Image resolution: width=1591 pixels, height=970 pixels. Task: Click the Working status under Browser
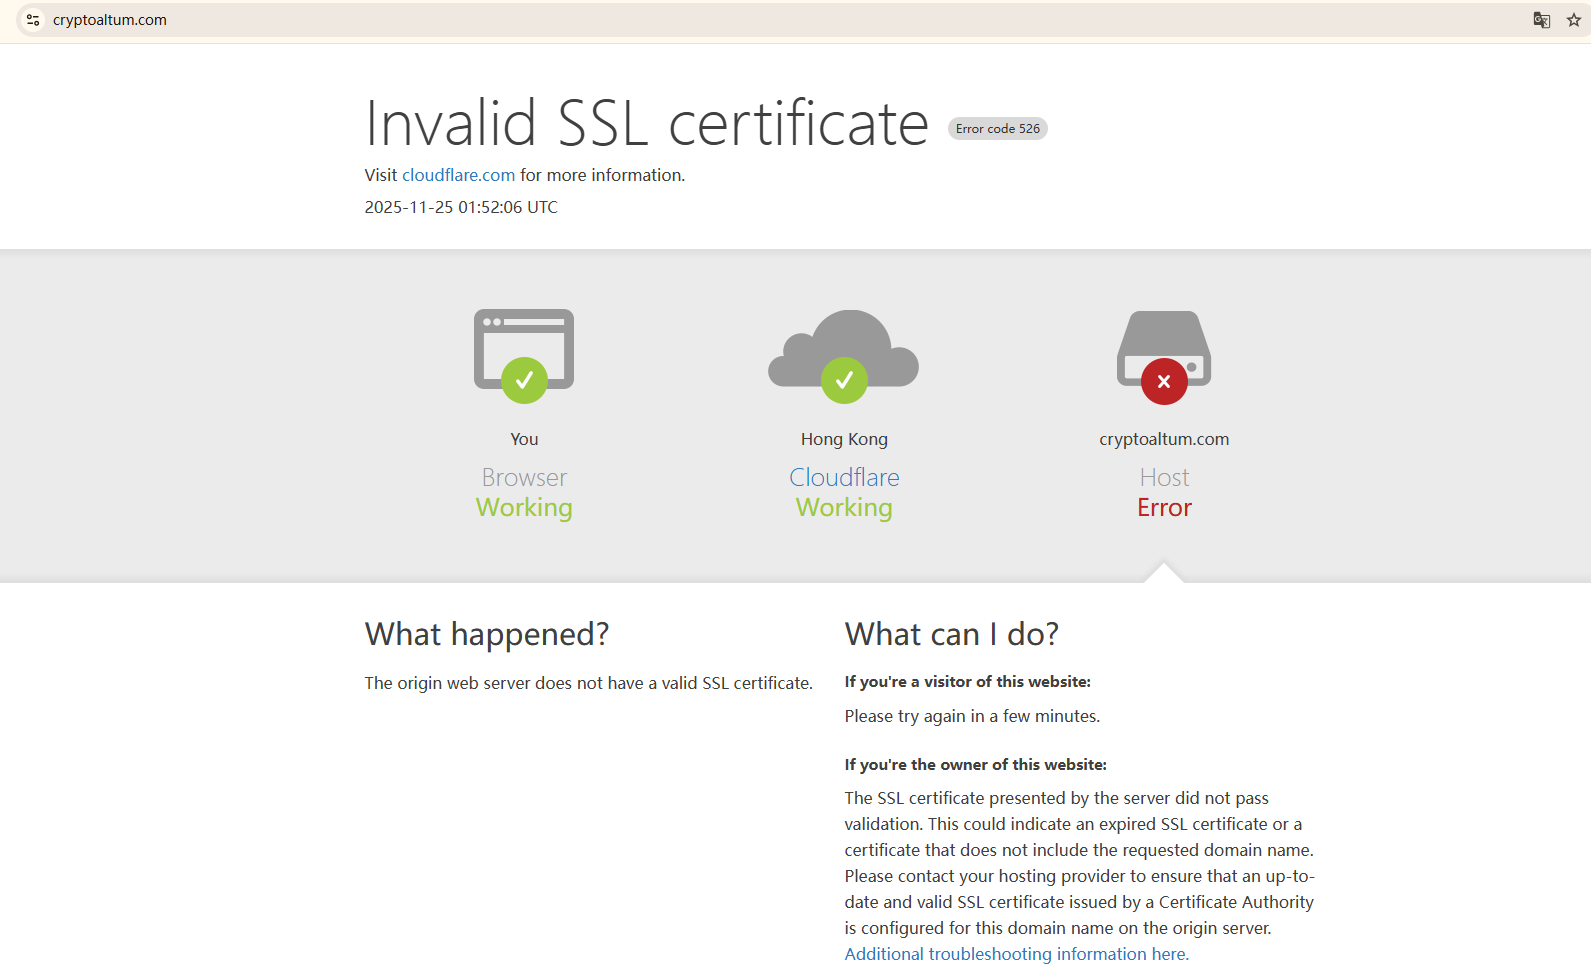(x=524, y=508)
